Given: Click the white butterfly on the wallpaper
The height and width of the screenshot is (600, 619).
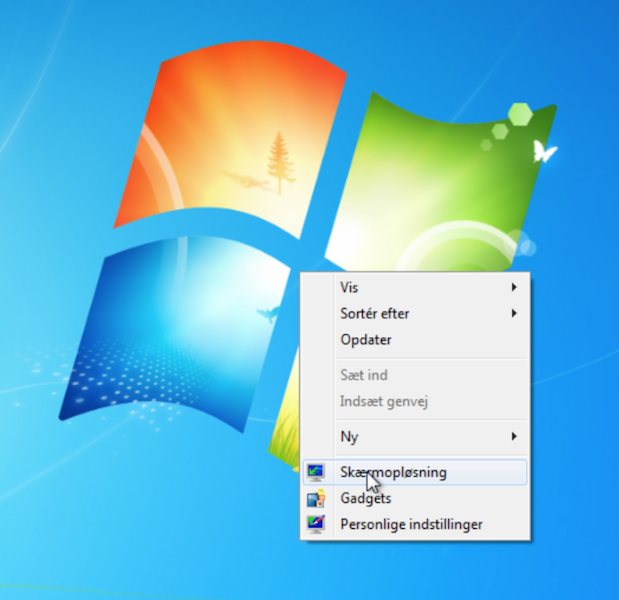Looking at the screenshot, I should [544, 152].
